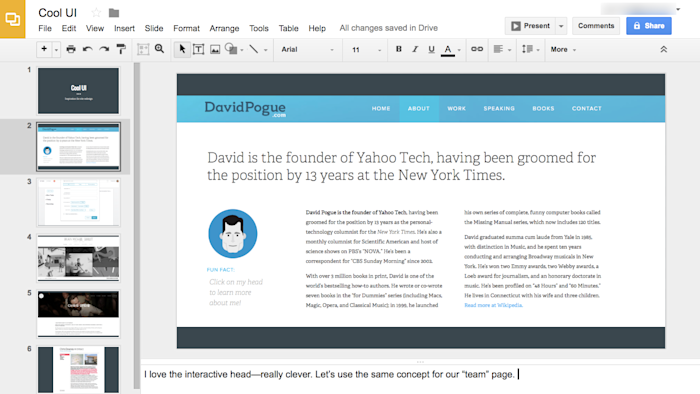Open the View menu
Image resolution: width=700 pixels, height=394 pixels.
(95, 28)
